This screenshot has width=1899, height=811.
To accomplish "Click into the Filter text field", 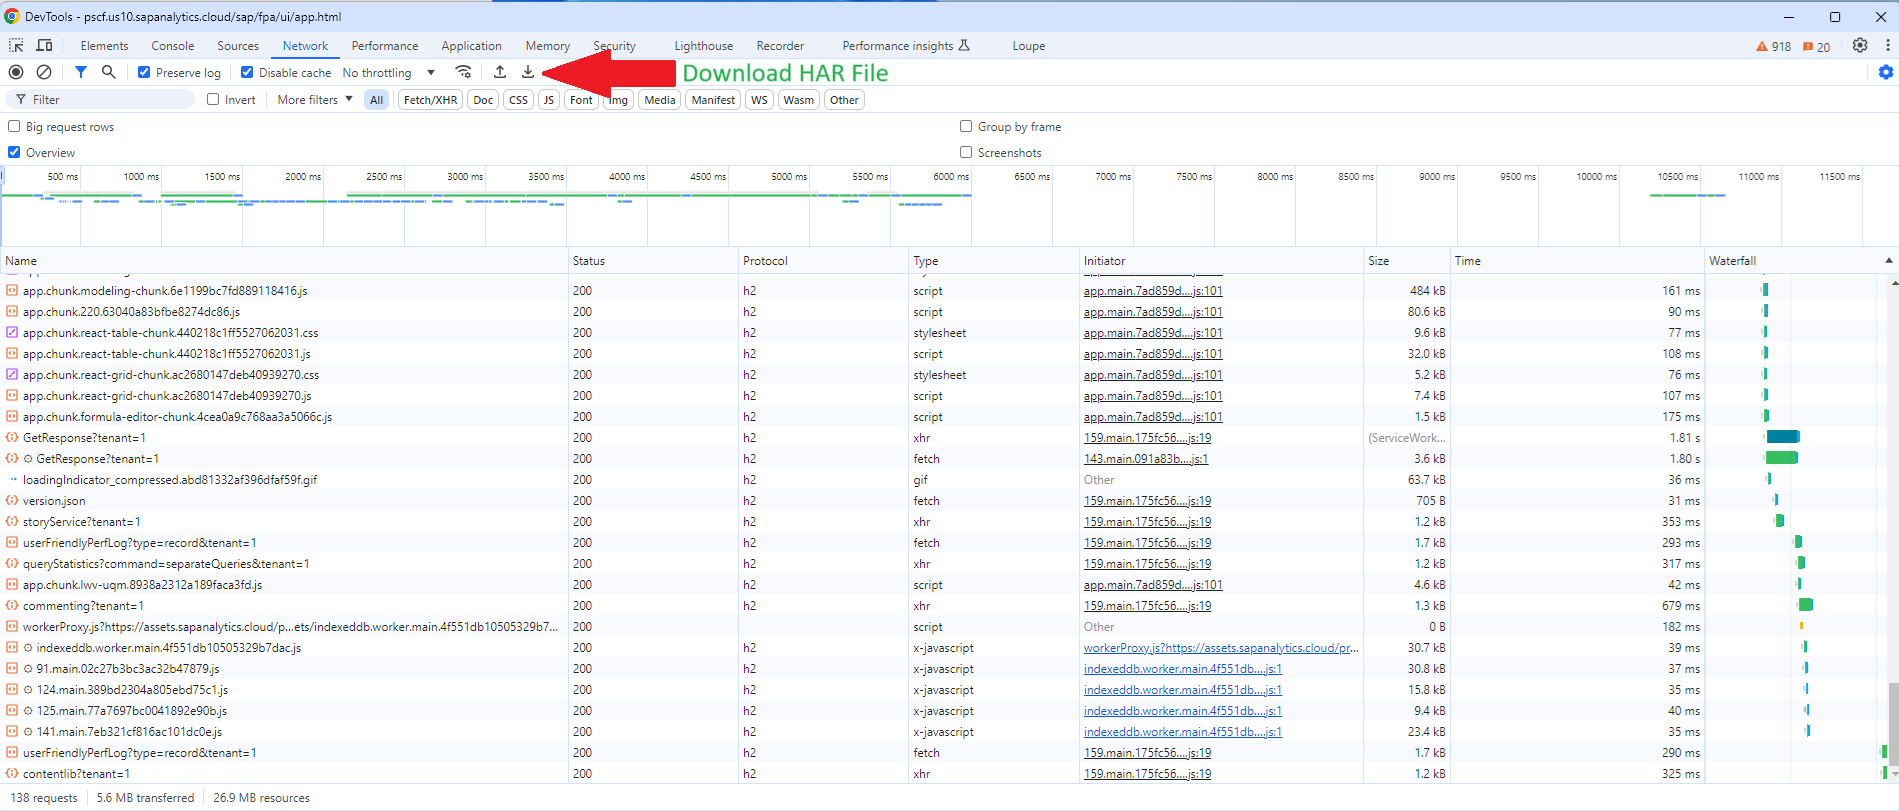I will tap(100, 99).
